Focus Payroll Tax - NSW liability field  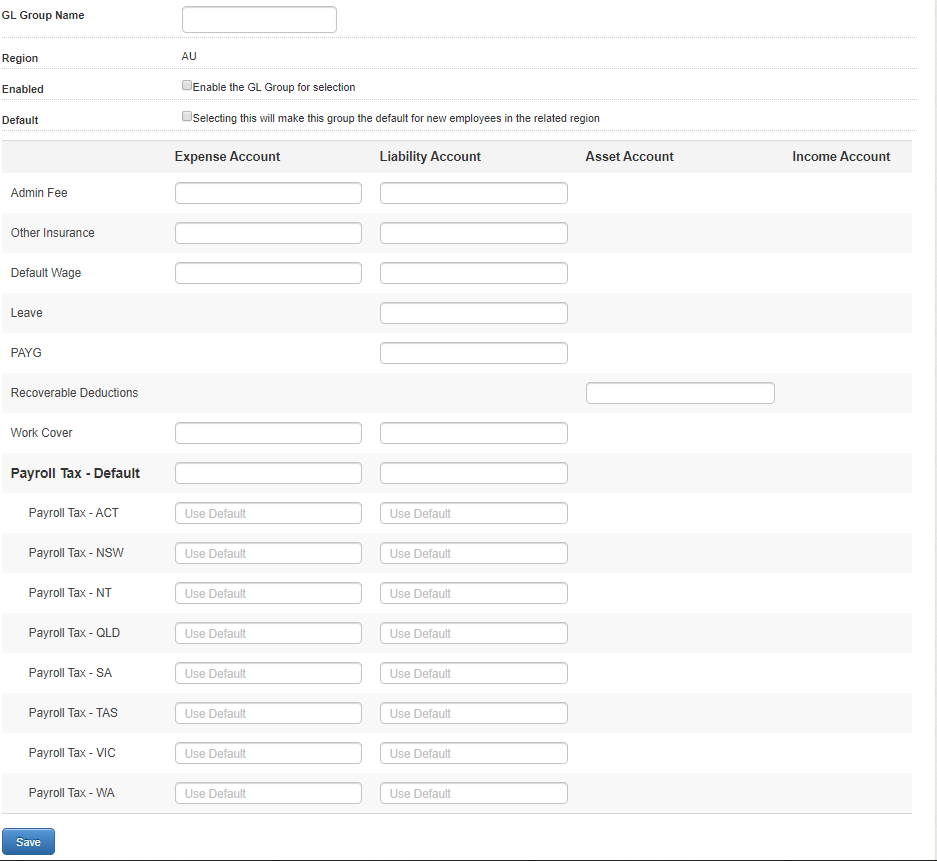pos(473,553)
